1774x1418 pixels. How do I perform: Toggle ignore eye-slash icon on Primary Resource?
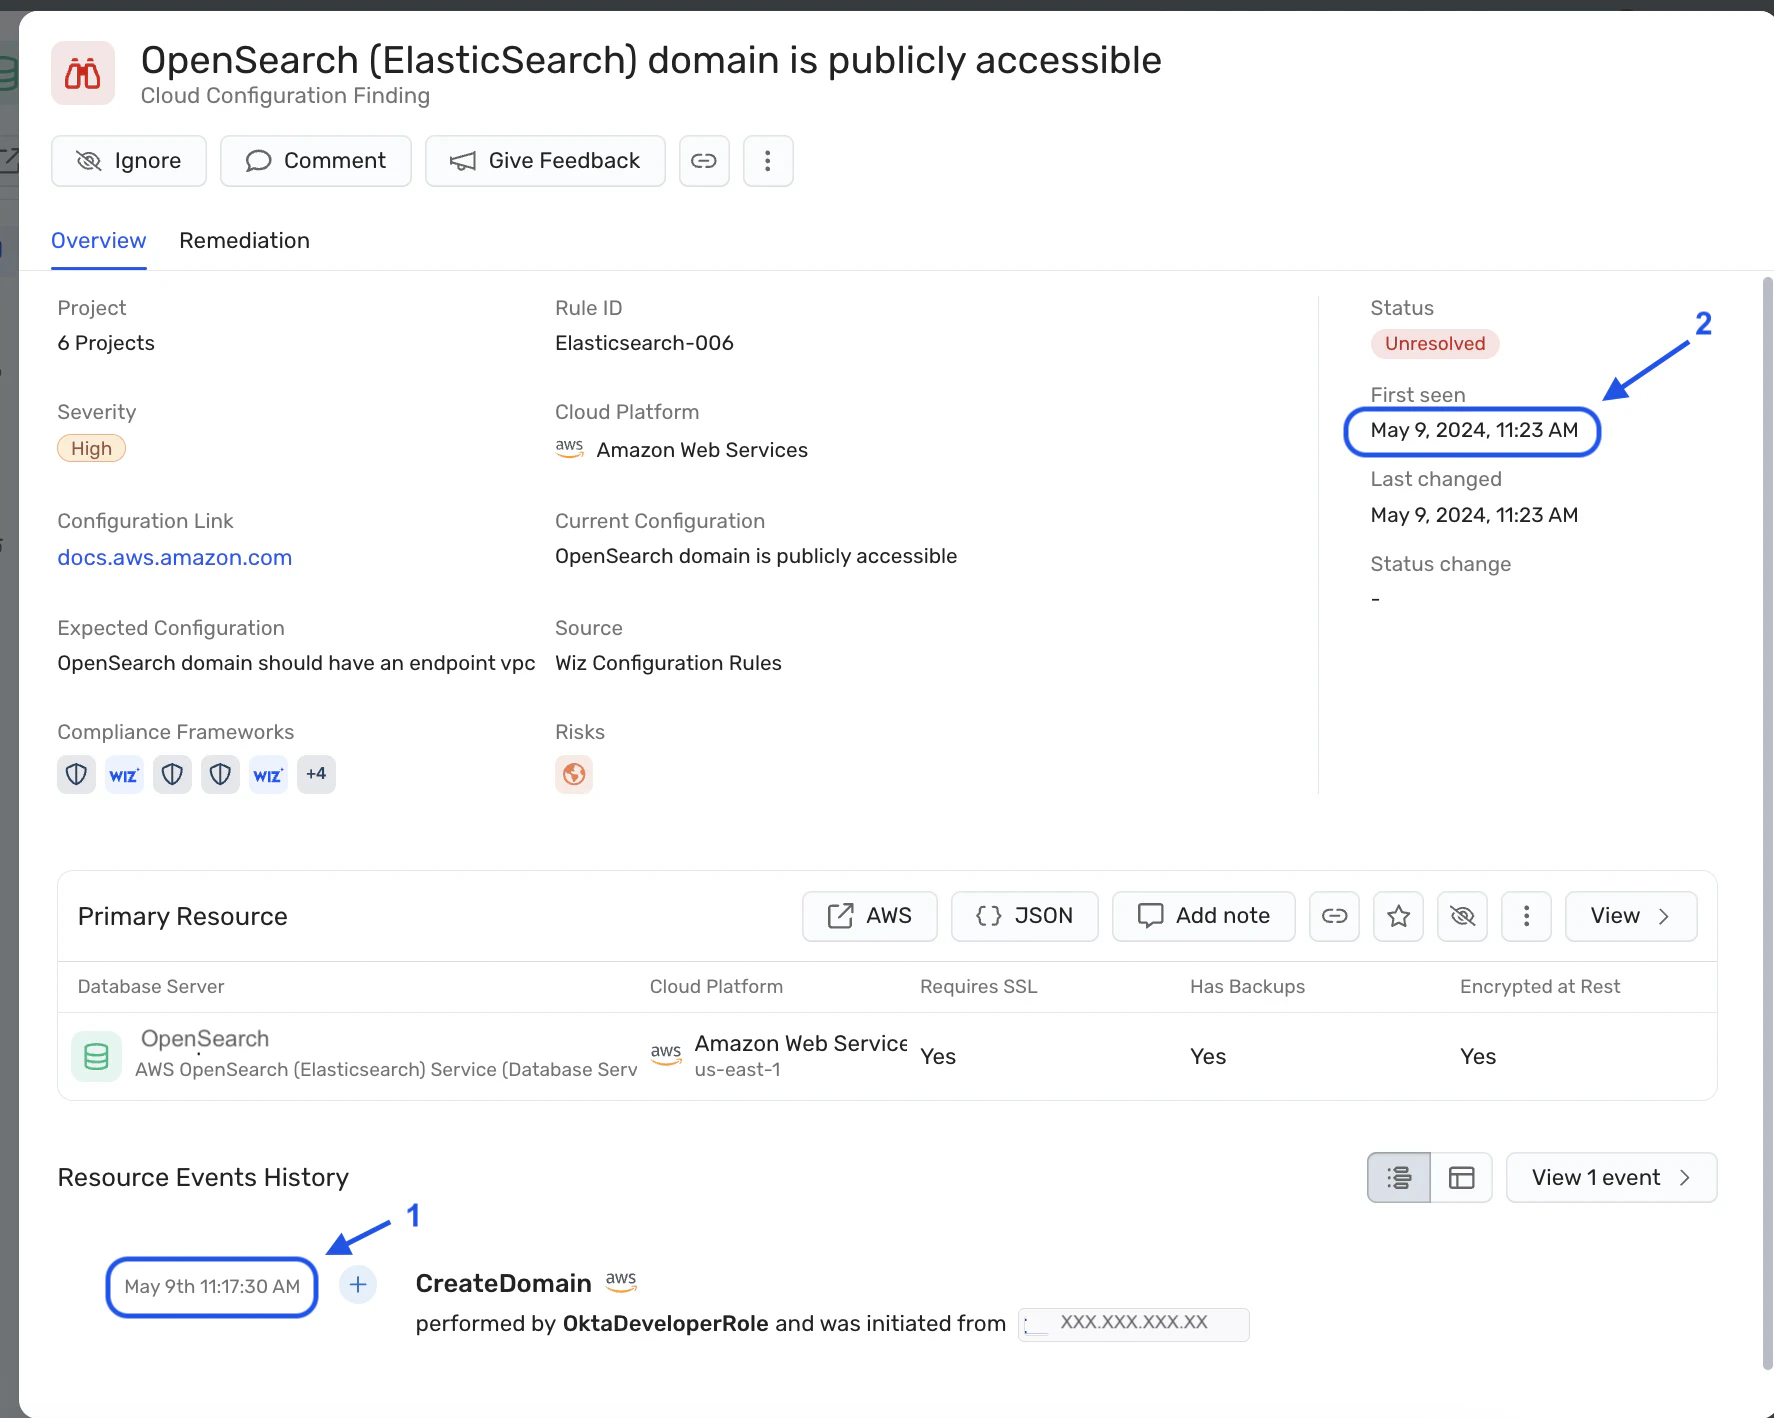click(x=1462, y=916)
